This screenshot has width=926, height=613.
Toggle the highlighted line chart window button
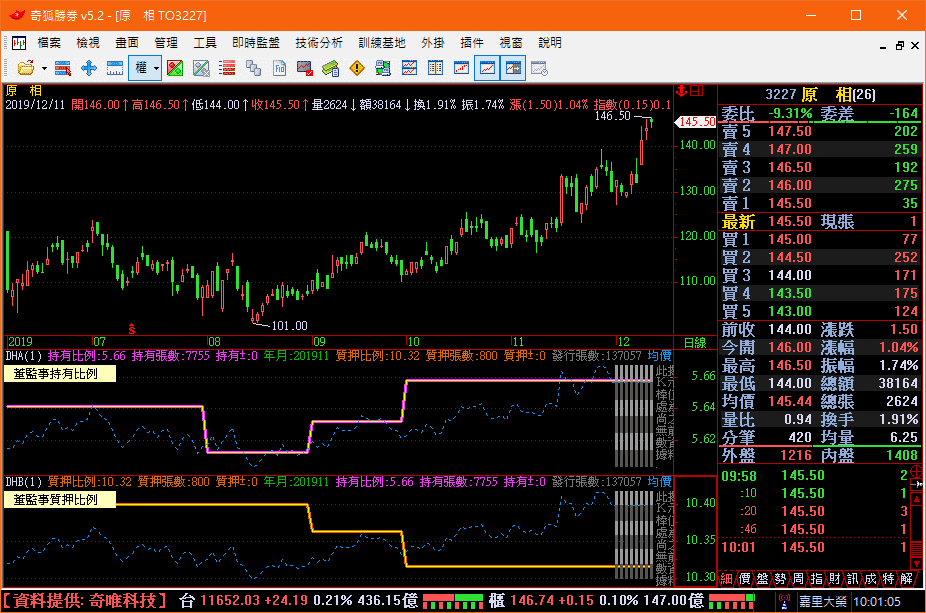coord(487,69)
